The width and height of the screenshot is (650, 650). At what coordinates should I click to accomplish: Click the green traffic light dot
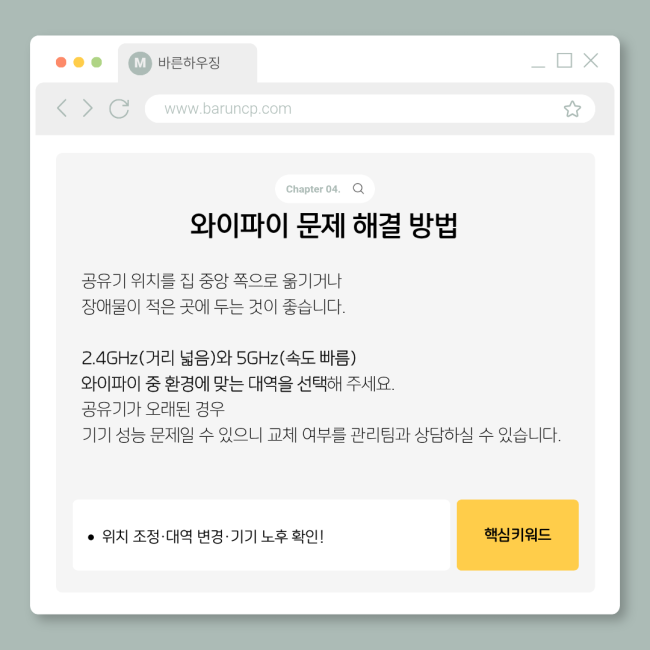coord(97,62)
